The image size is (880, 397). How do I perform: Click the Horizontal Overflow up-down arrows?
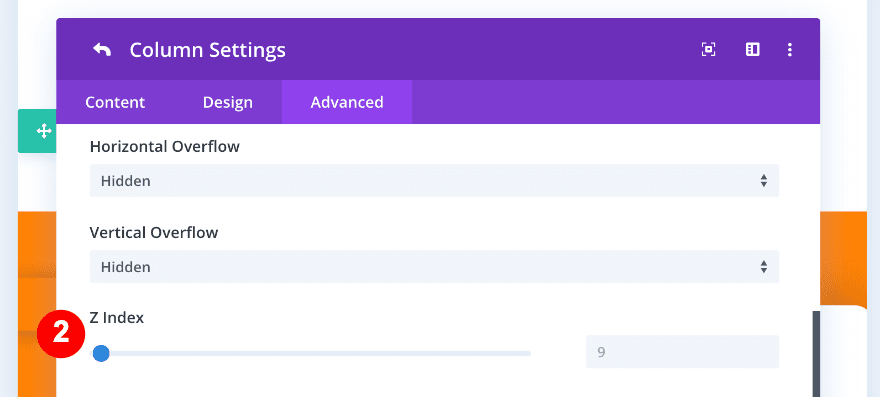point(764,181)
